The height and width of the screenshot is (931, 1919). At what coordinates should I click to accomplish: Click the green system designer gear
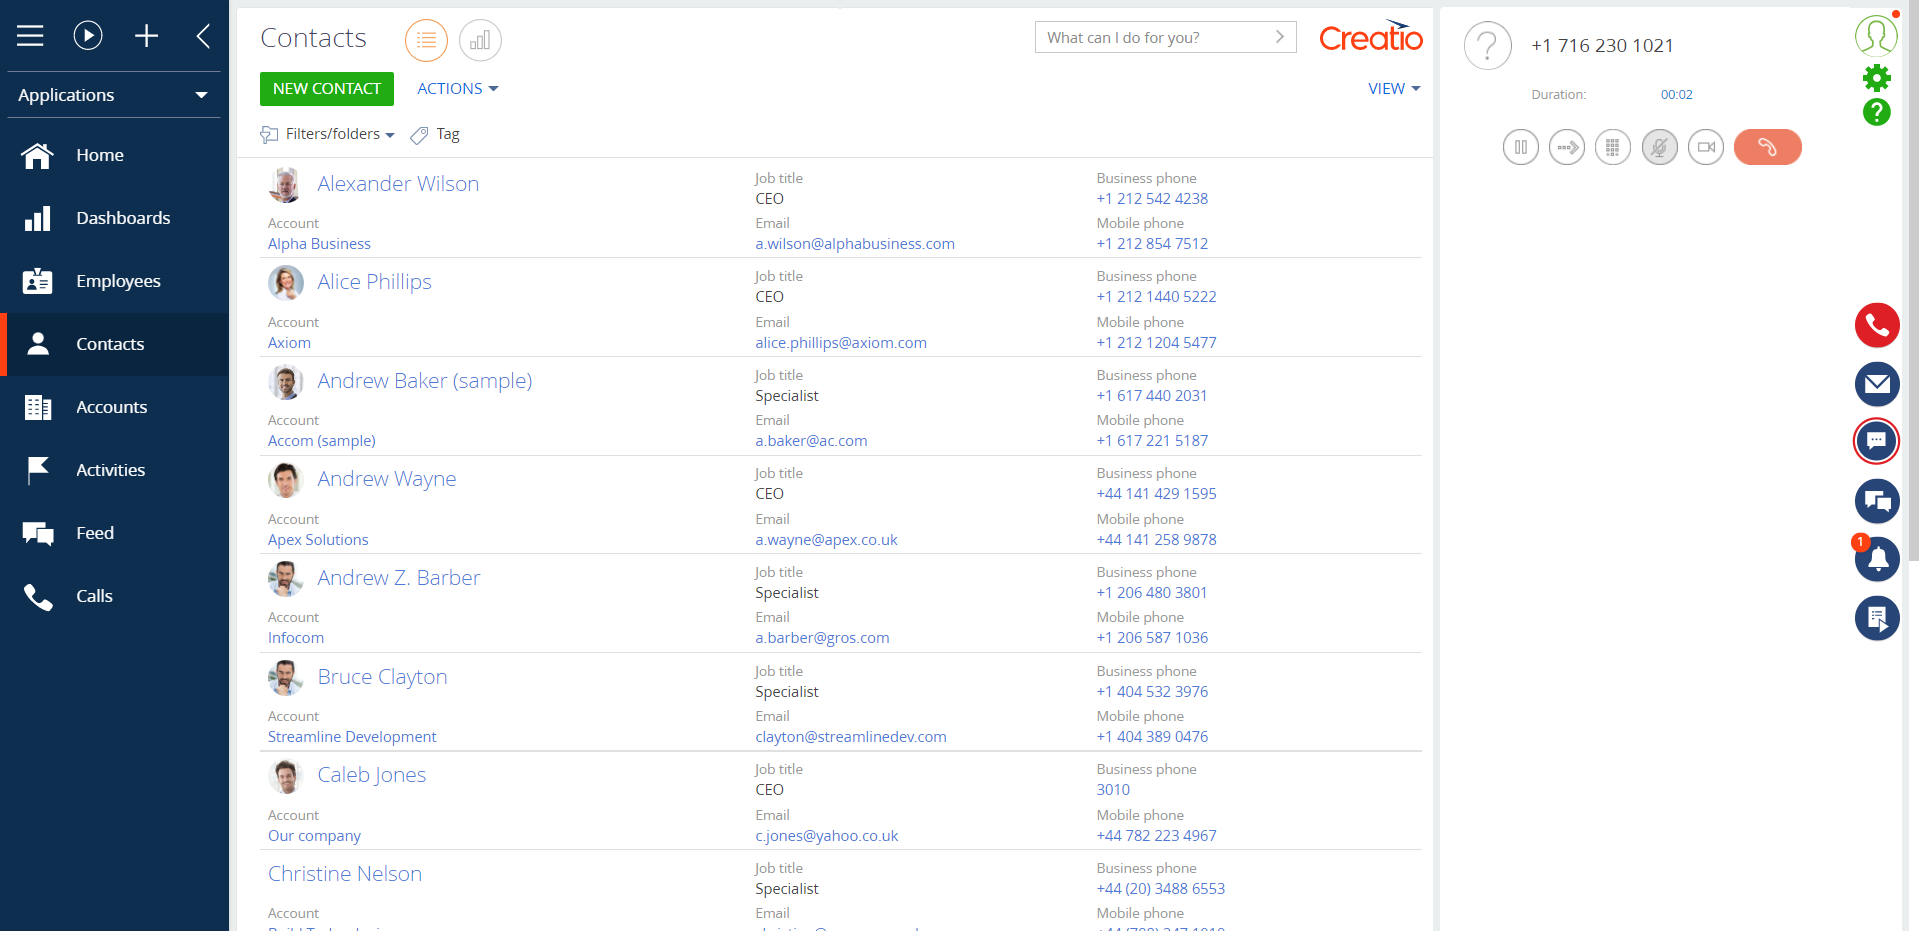pyautogui.click(x=1876, y=78)
